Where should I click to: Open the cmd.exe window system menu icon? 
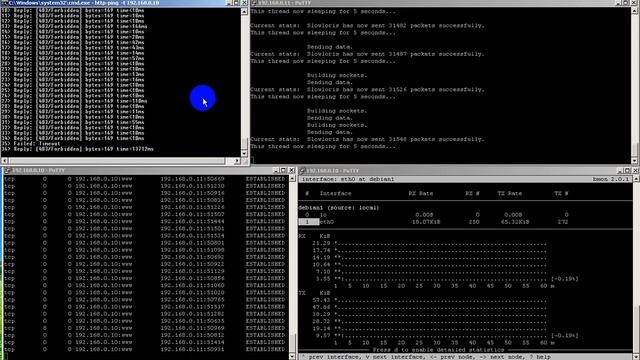tap(4, 2)
